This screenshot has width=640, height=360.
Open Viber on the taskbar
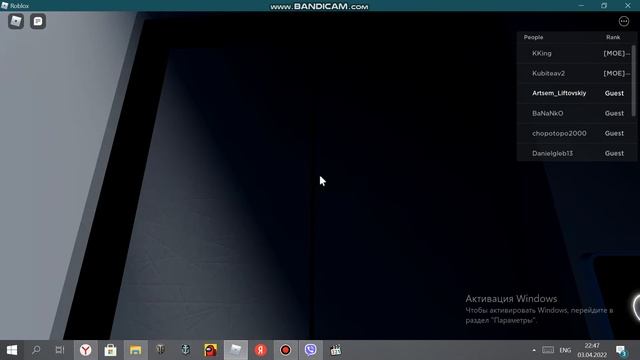(x=311, y=350)
